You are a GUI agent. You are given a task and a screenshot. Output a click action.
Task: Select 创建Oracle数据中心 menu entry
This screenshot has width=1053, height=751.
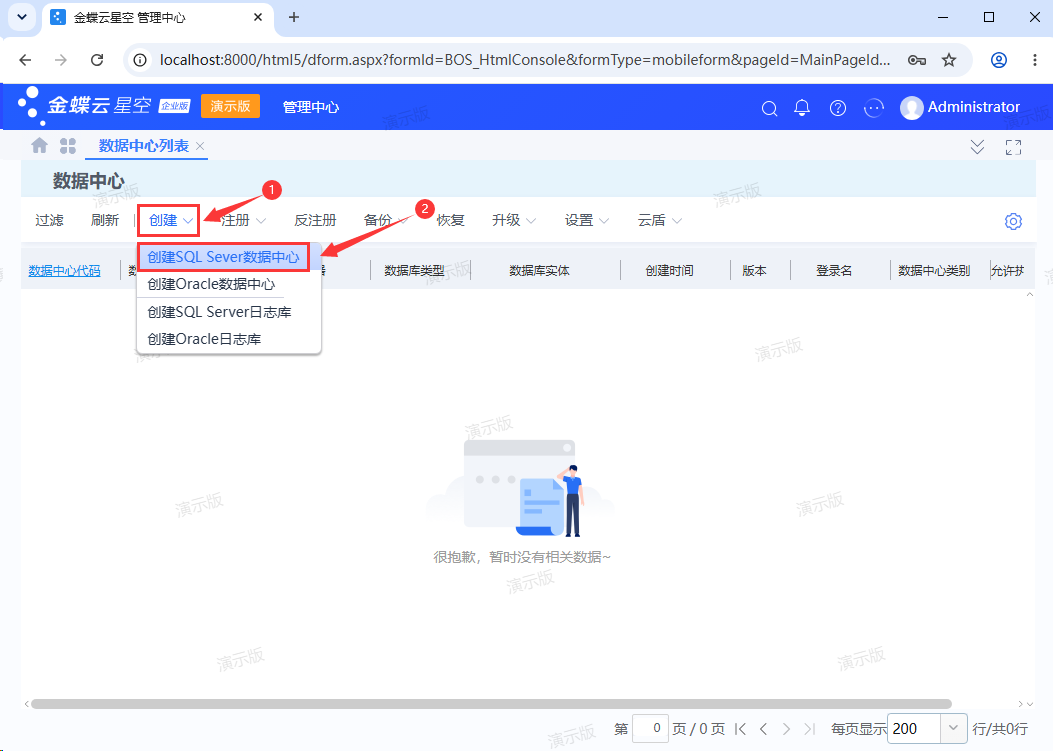212,284
